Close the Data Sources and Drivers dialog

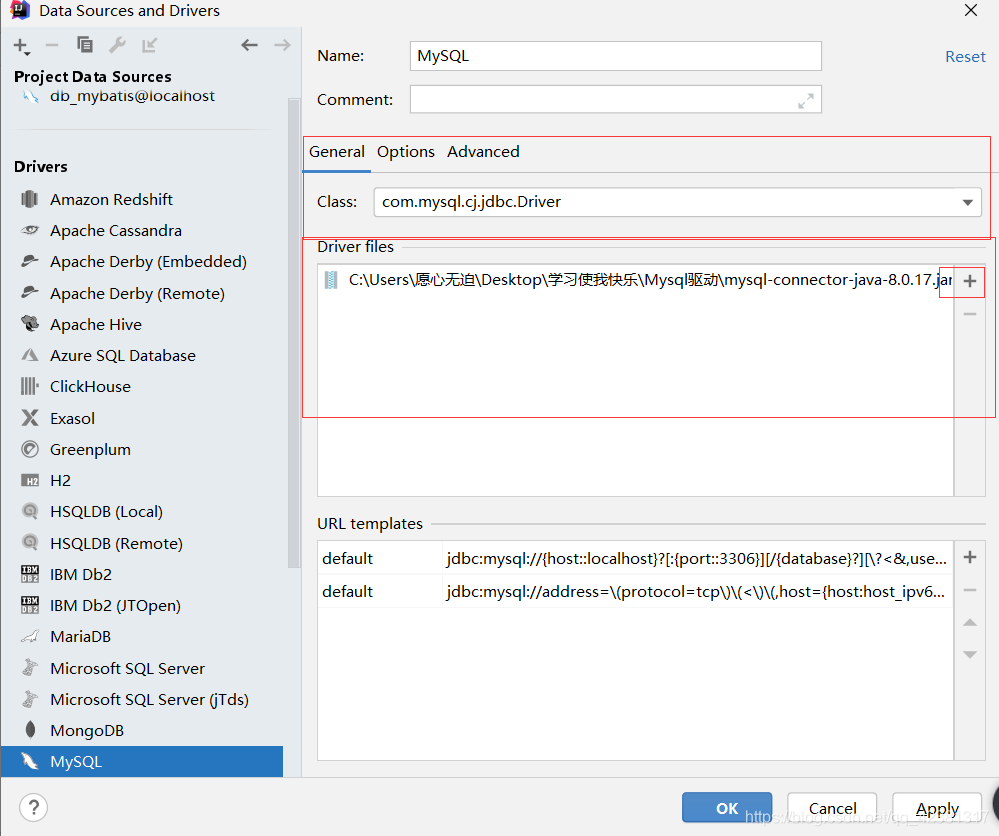click(x=970, y=11)
